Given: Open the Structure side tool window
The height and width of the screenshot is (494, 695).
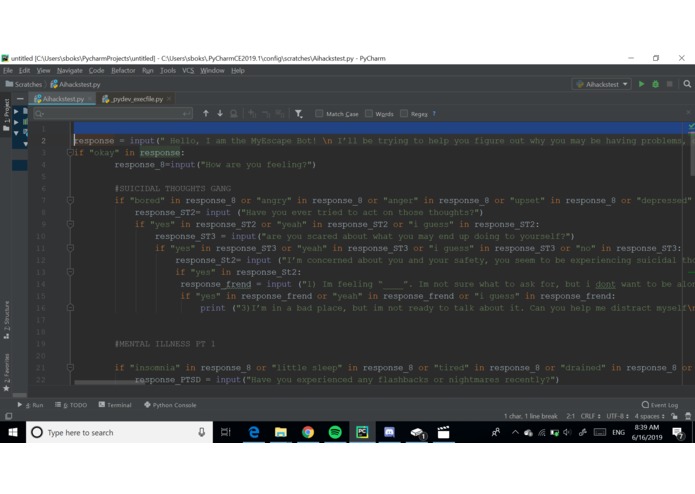Looking at the screenshot, I should (x=6, y=320).
